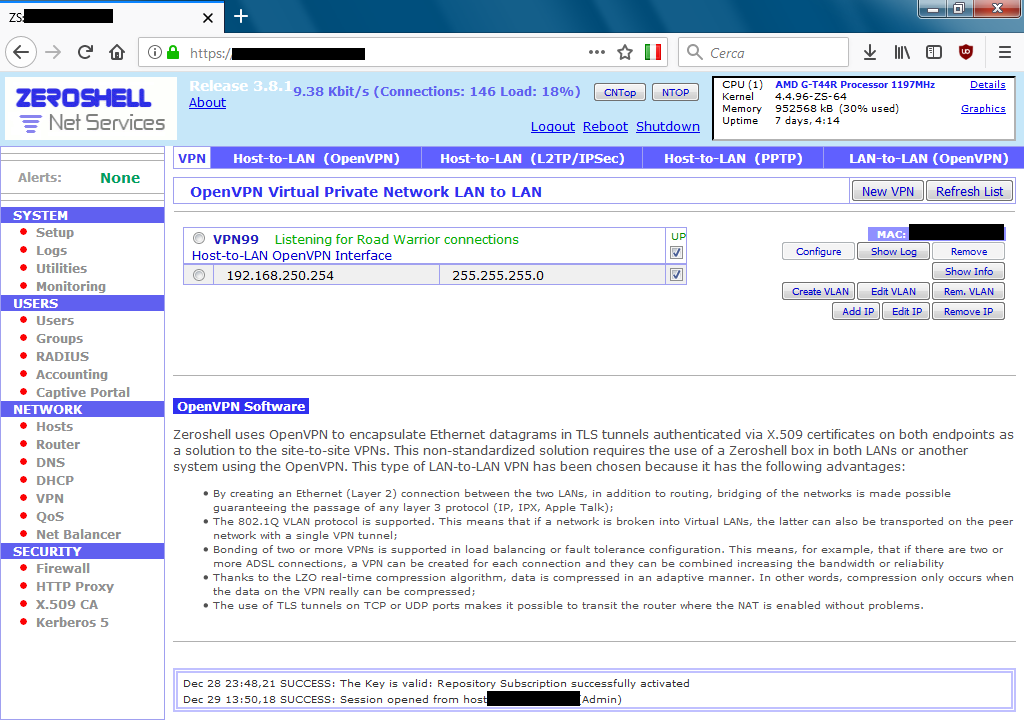
Task: Switch to LAN-to-LAN (OpenVPN) tab
Action: coord(928,158)
